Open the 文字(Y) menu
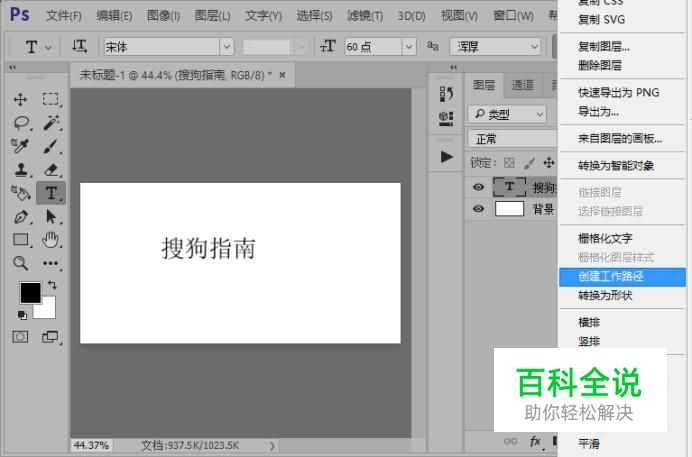The height and width of the screenshot is (457, 692). coord(263,16)
